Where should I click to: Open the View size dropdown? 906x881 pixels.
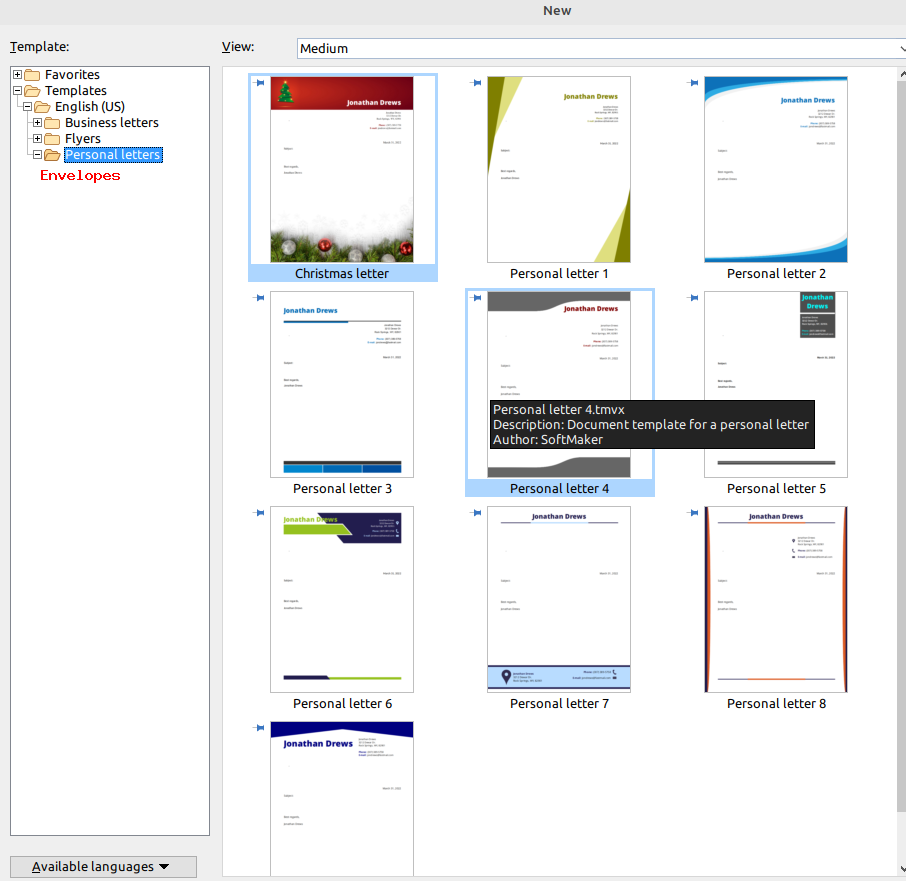(601, 48)
